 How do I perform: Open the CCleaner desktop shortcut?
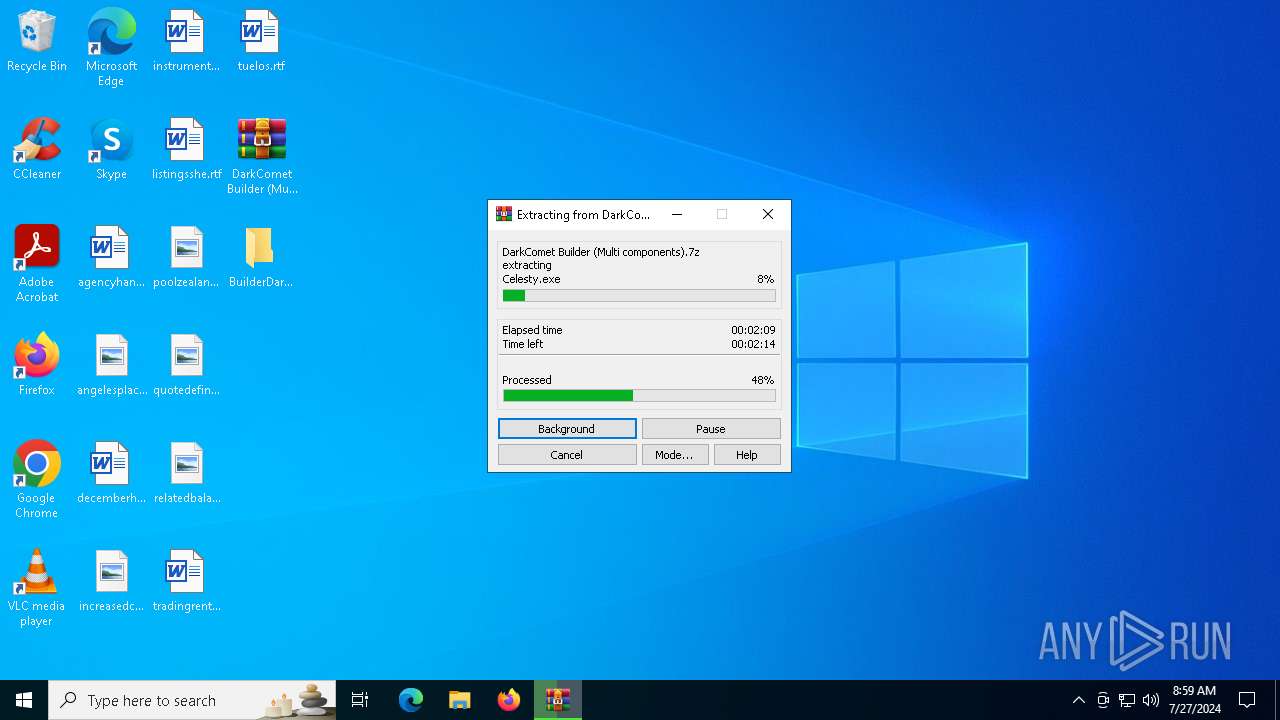point(37,150)
